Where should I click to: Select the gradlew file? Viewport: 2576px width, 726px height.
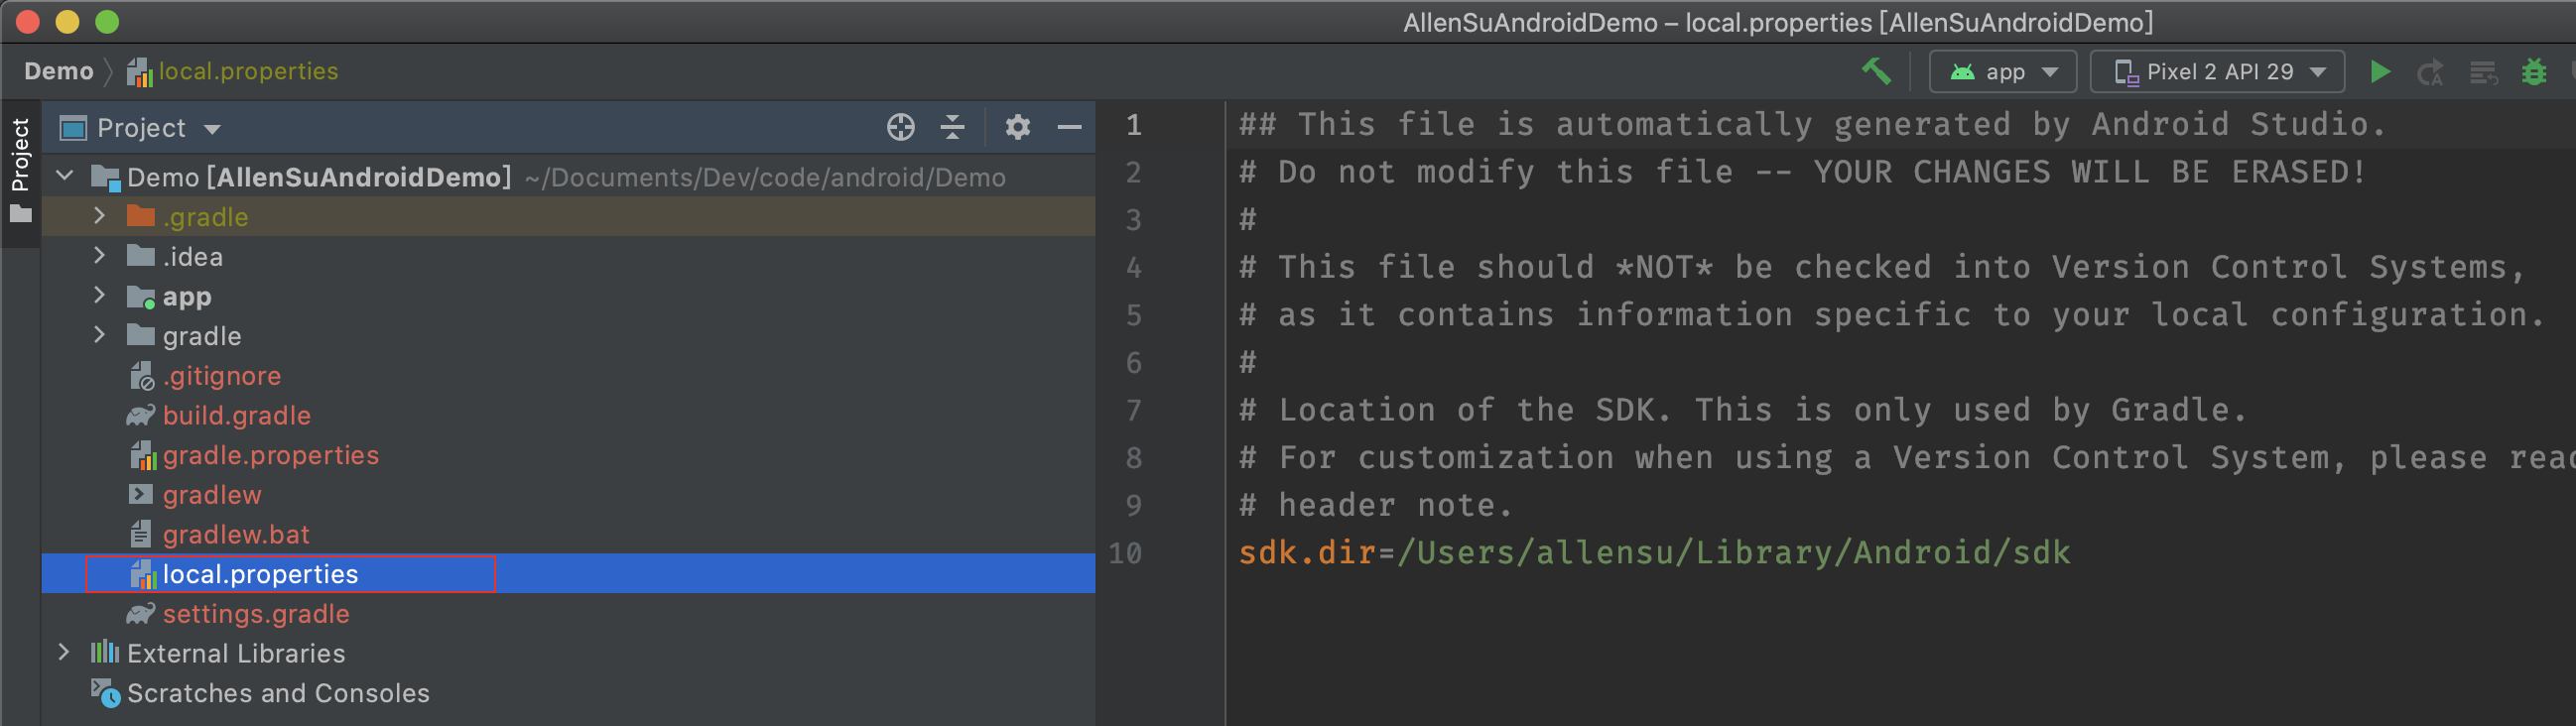click(x=568, y=495)
